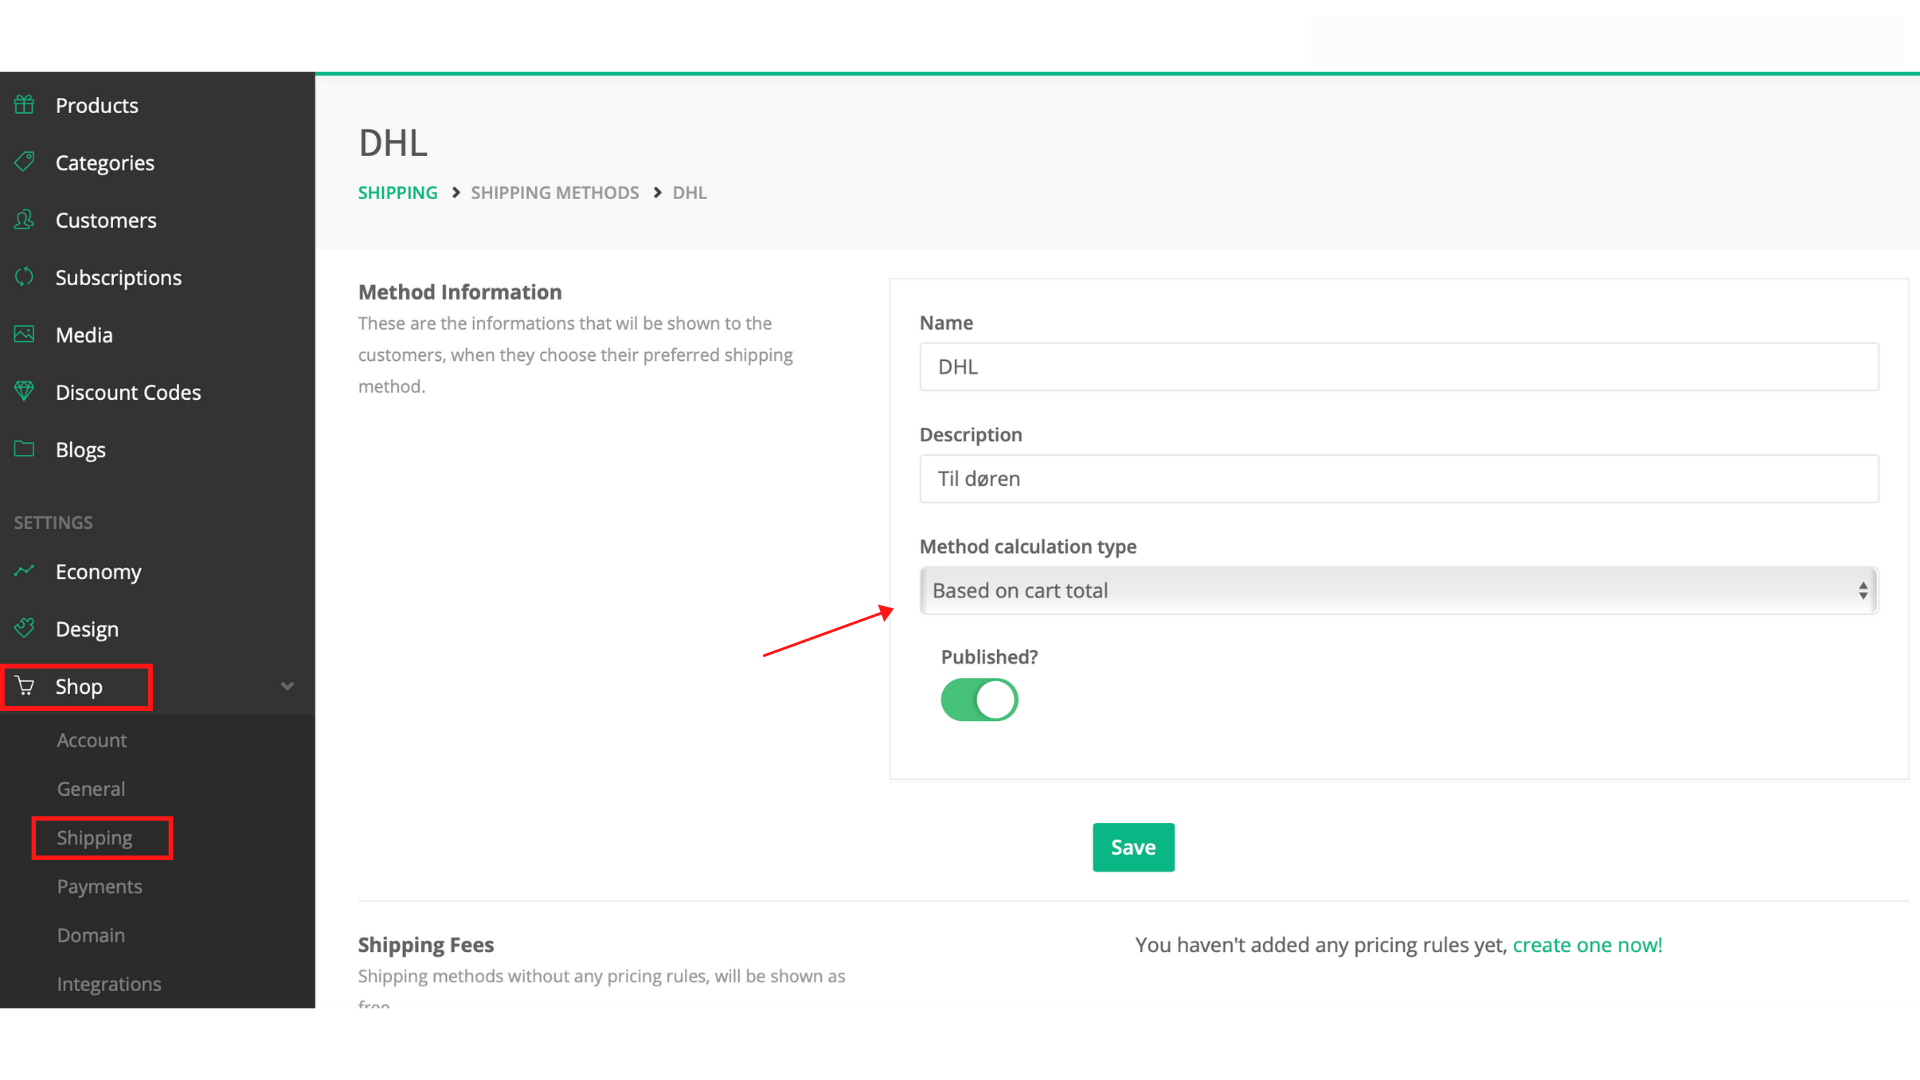Collapse the Shop menu chevron

point(287,686)
